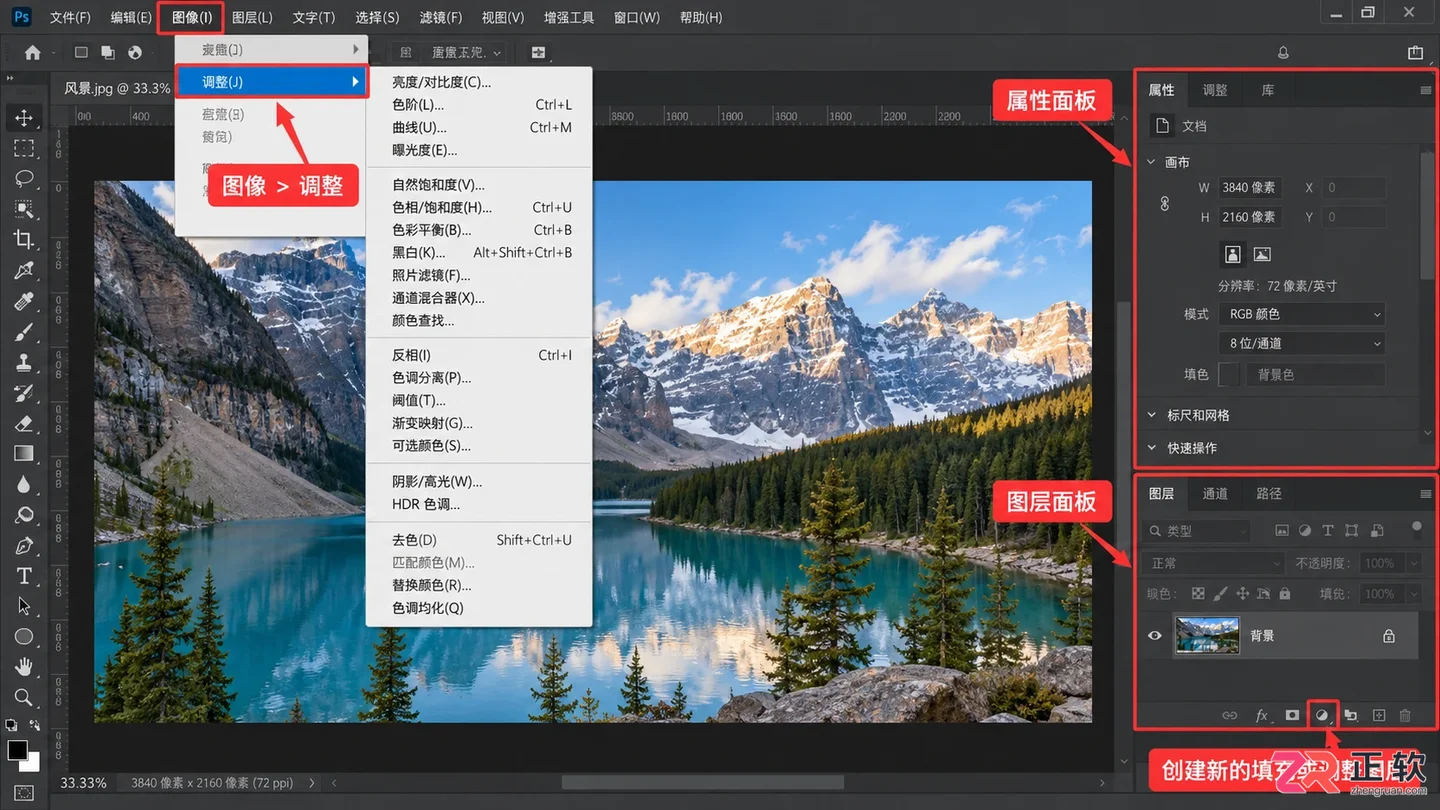Choose 去色(D) menu entry
1440x810 pixels.
pos(480,540)
